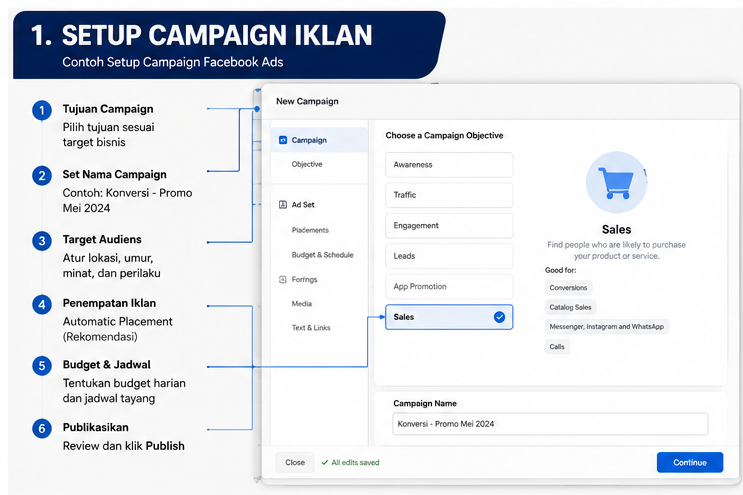The image size is (743, 495).
Task: Select the Traffic objective
Action: tap(449, 195)
